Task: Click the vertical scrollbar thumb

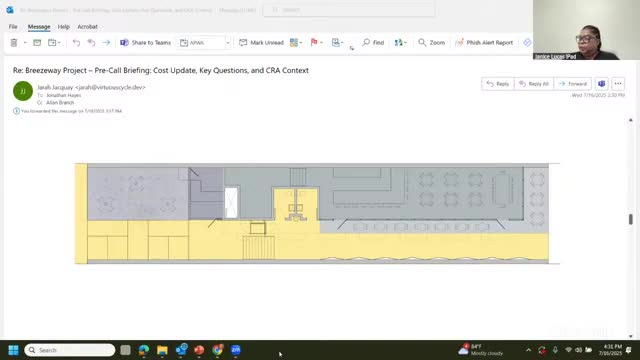Action: tap(631, 219)
